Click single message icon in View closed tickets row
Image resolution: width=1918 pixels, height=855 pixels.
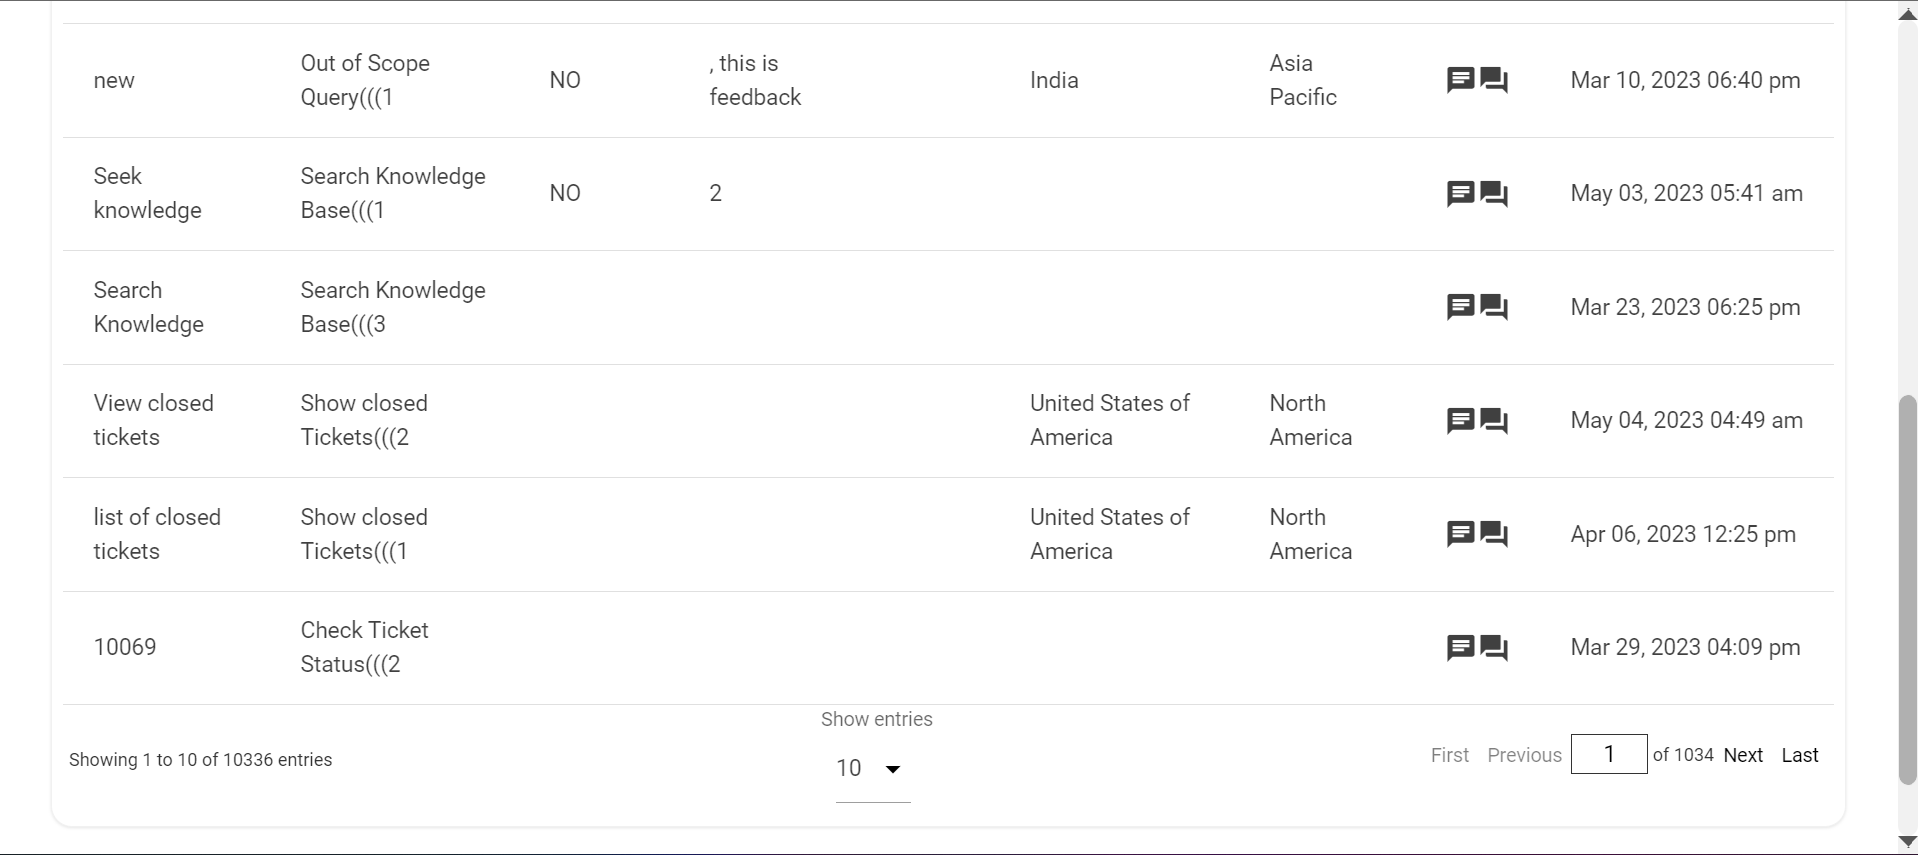click(x=1460, y=420)
